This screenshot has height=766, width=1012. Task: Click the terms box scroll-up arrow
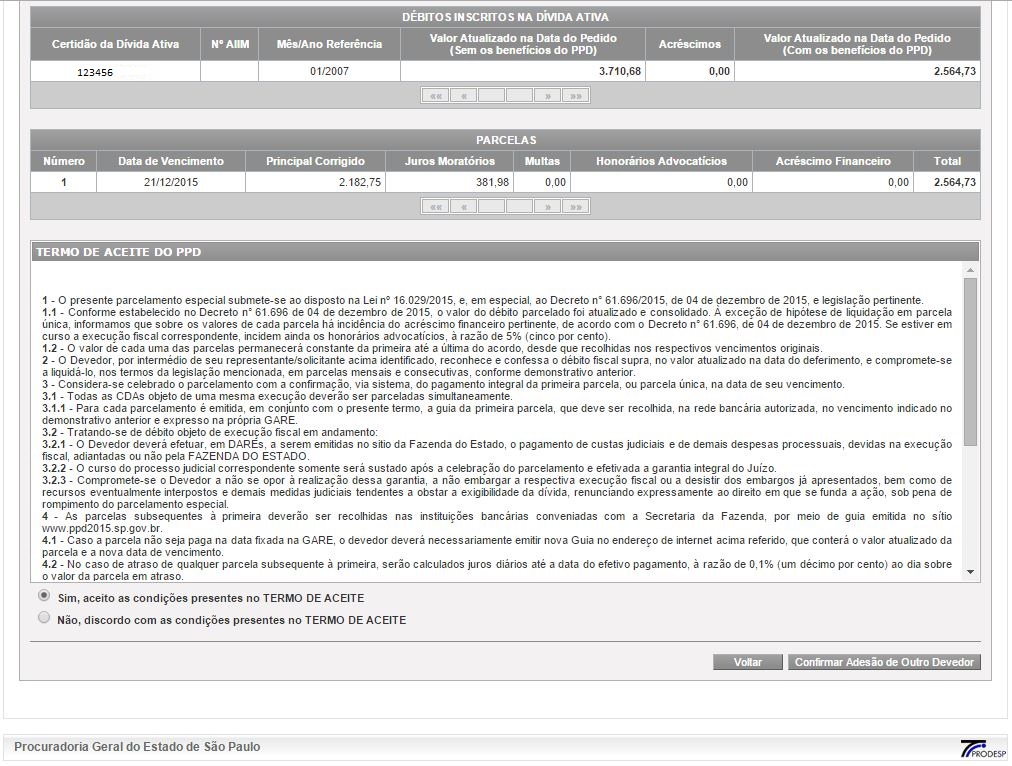point(969,270)
